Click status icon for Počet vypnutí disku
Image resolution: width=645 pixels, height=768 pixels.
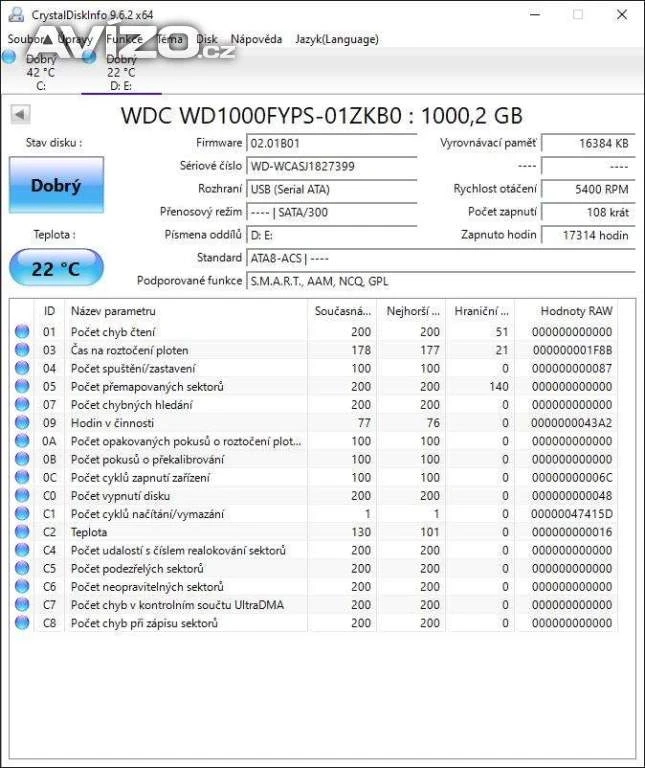[22, 496]
